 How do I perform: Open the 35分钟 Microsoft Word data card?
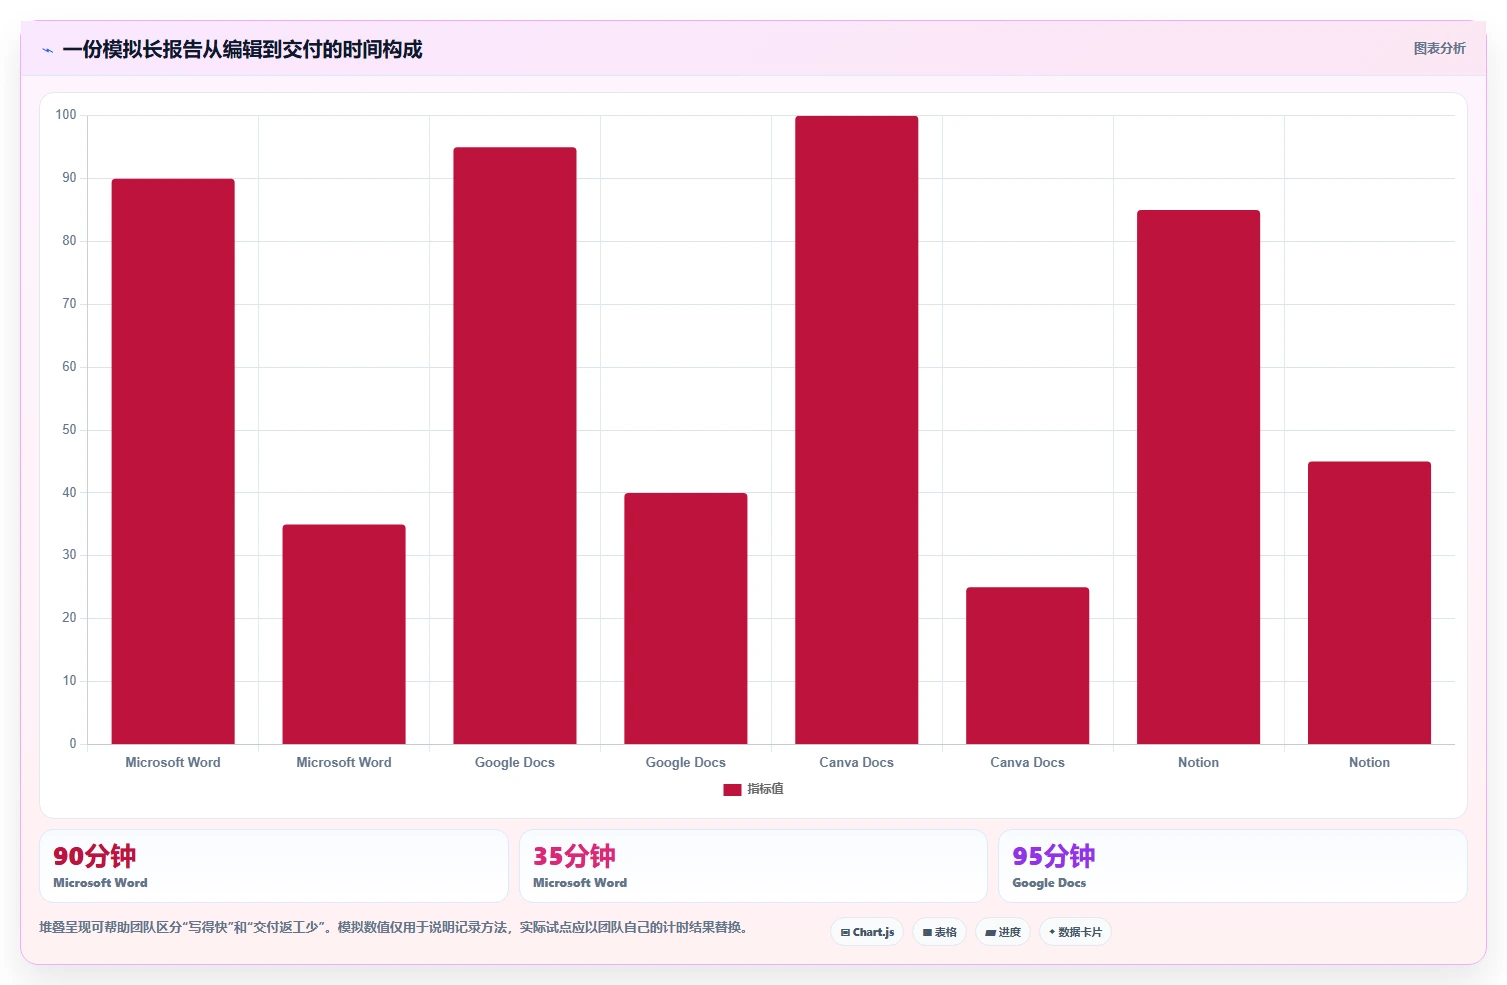pyautogui.click(x=753, y=866)
